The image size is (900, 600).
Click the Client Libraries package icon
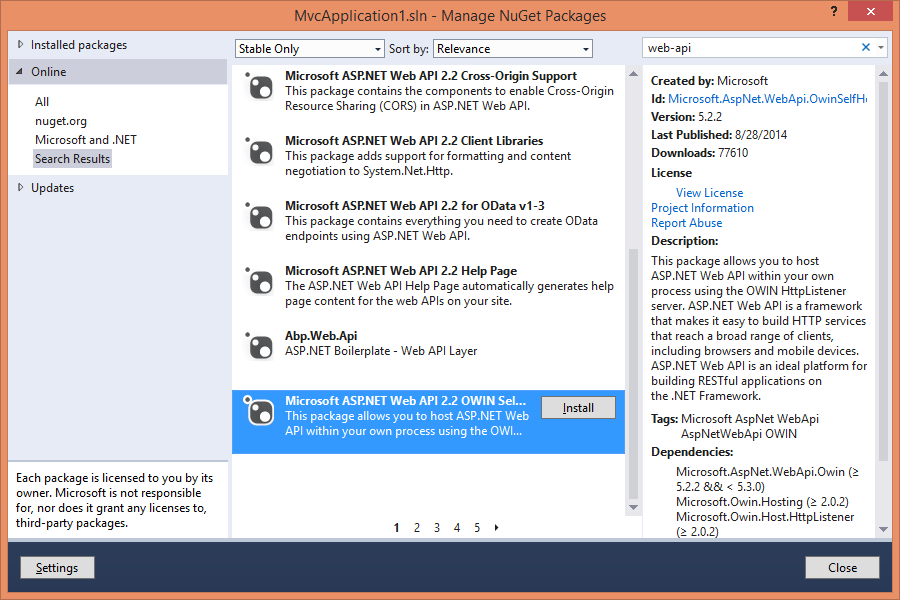(260, 152)
